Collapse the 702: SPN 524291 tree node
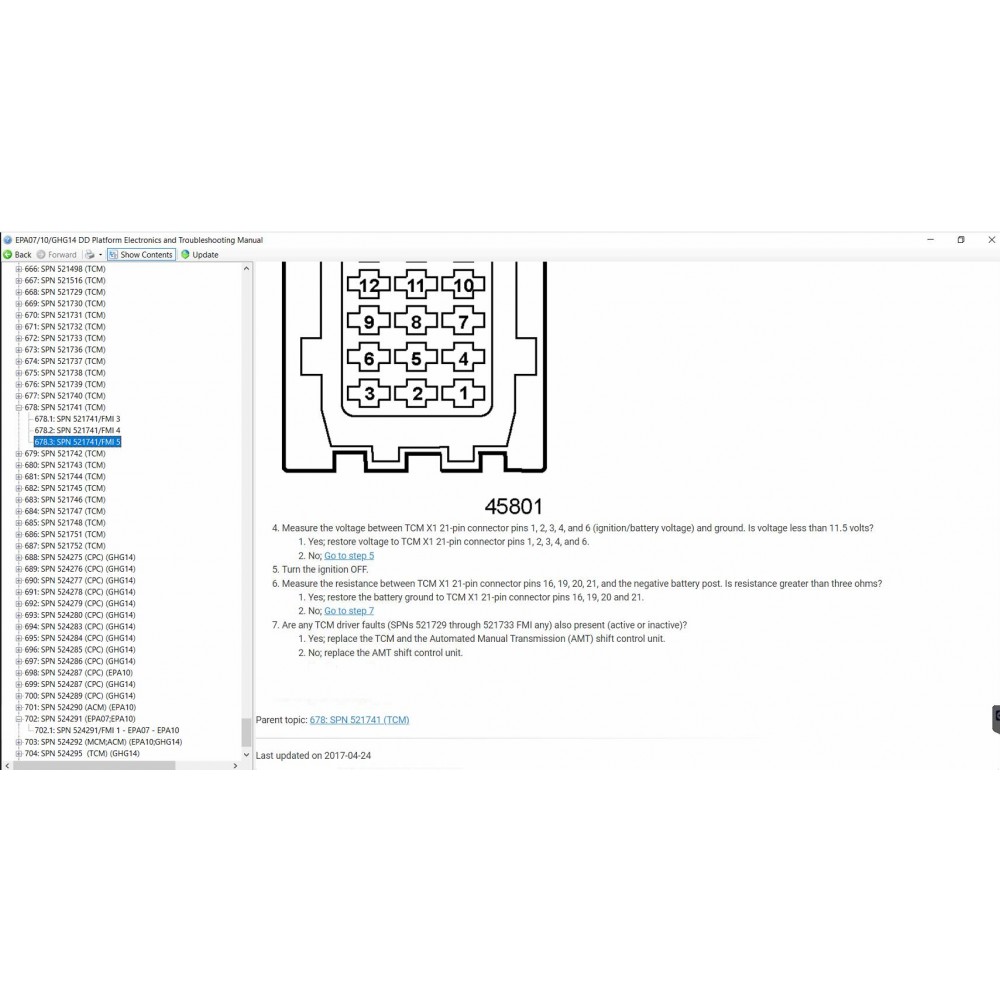This screenshot has height=1000, width=1000. pyautogui.click(x=18, y=719)
